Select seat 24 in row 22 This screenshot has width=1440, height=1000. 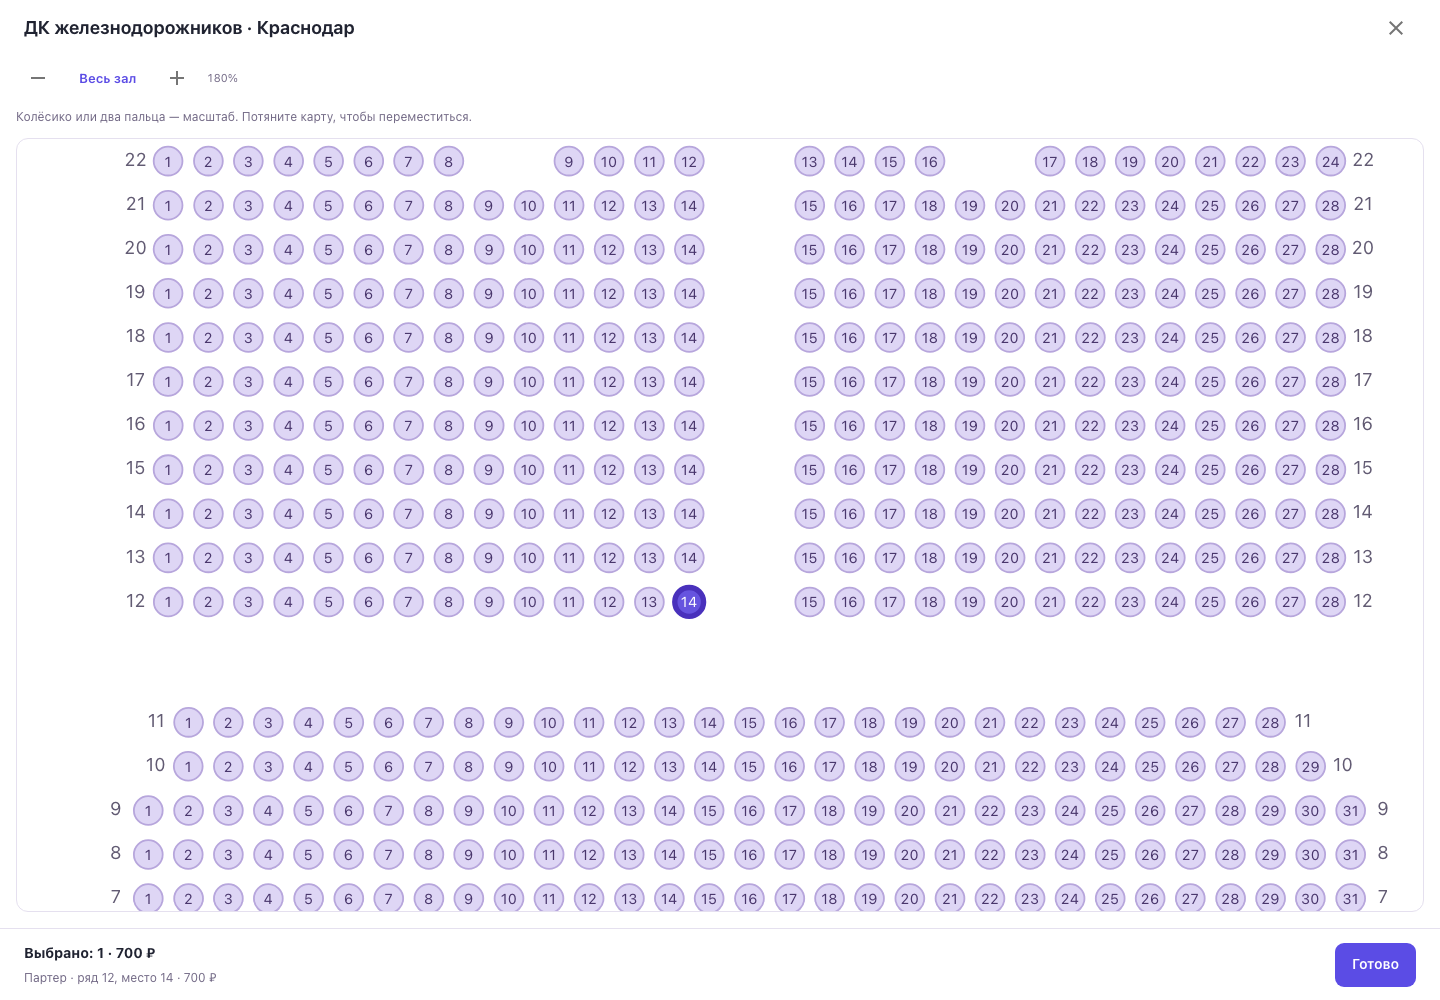tap(1330, 162)
